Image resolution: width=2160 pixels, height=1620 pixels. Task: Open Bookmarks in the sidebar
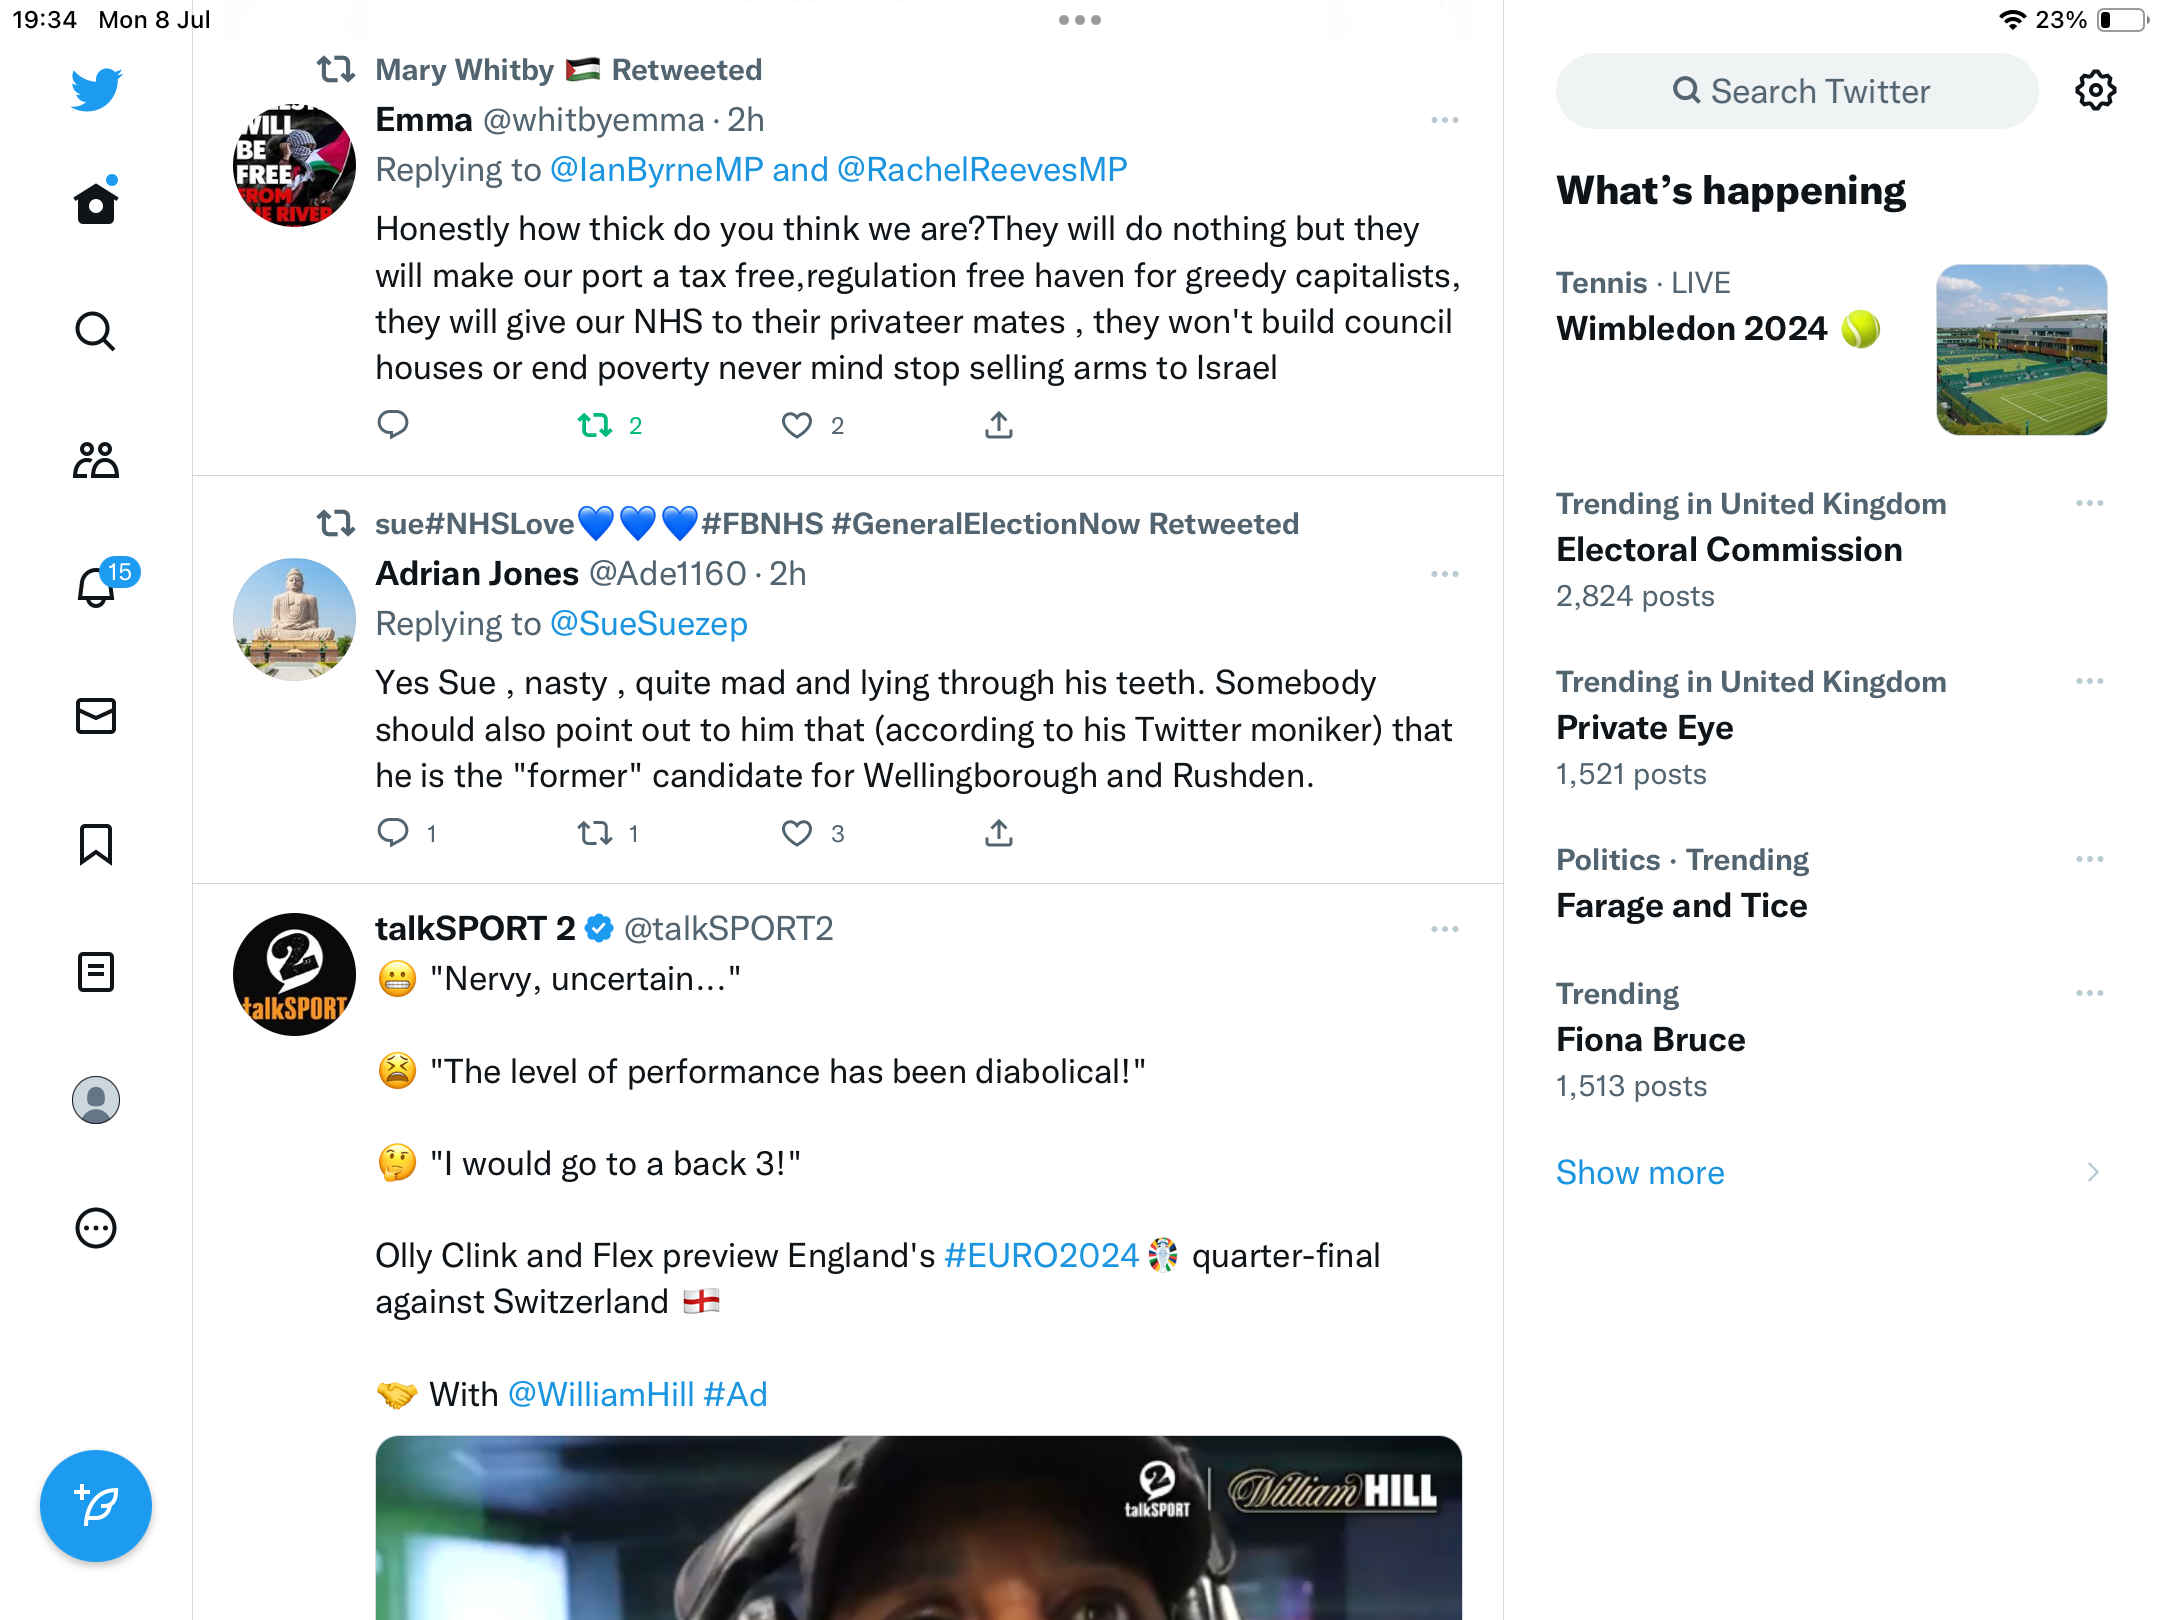tap(96, 844)
